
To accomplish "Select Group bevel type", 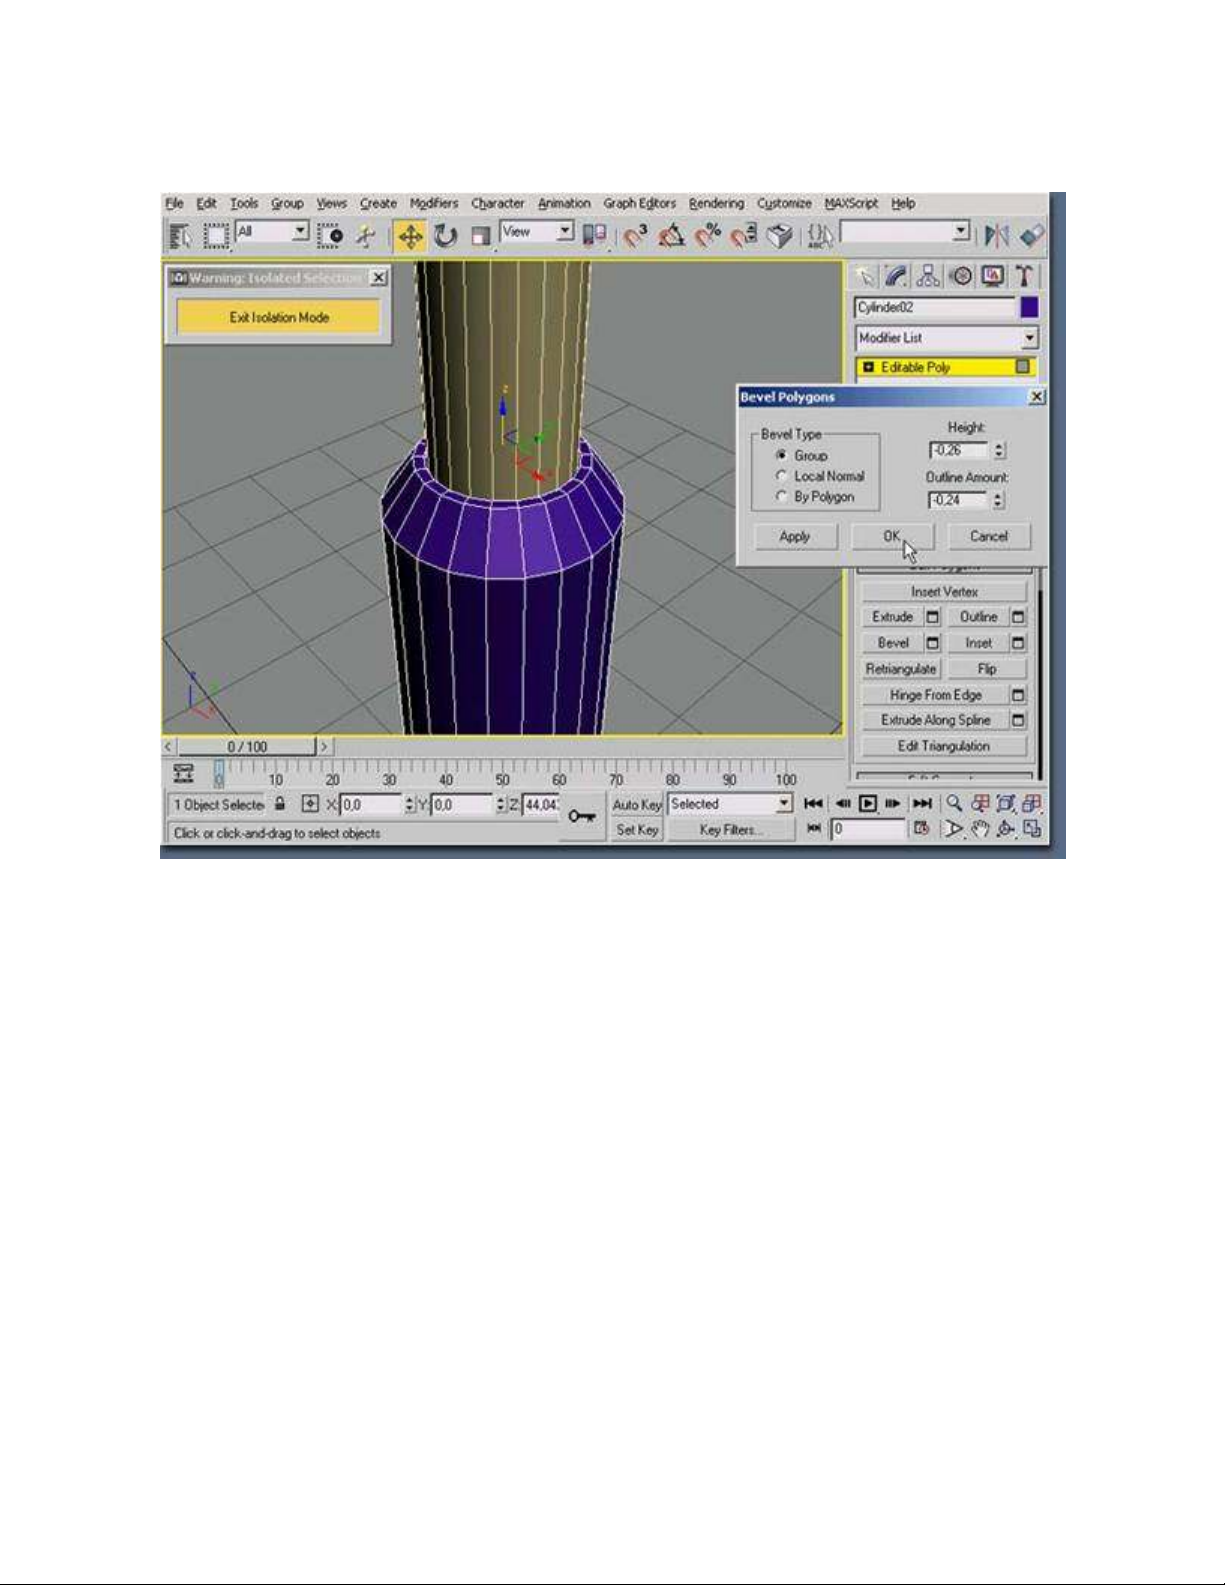I will click(x=782, y=455).
